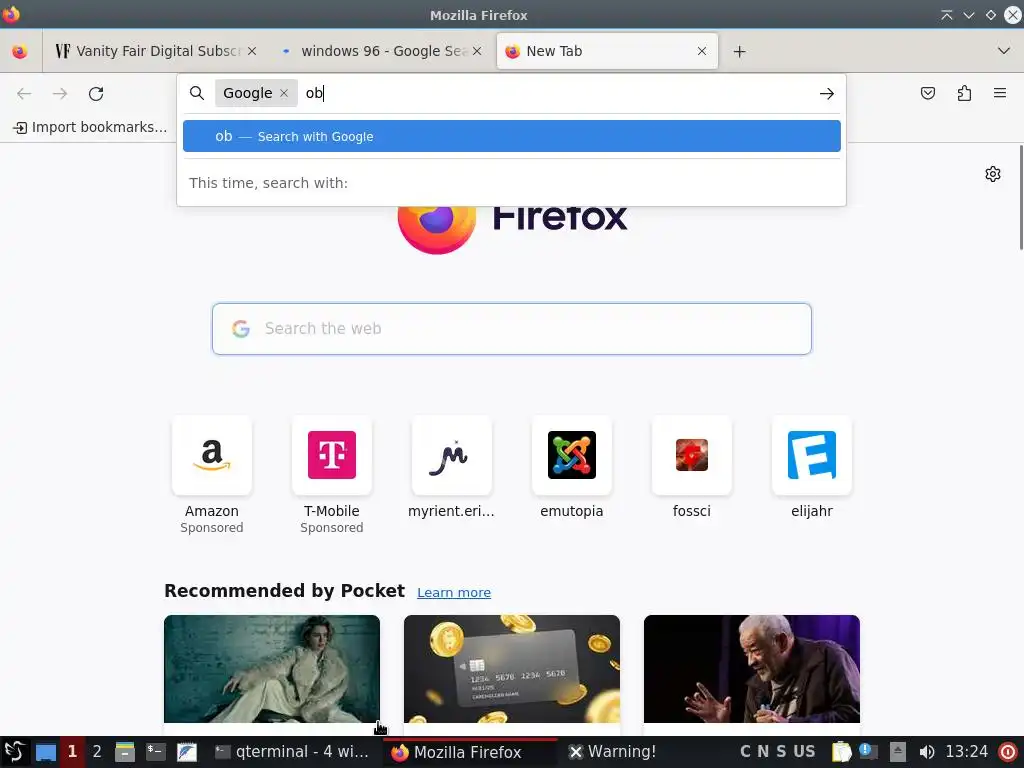Go back one page

tap(24, 93)
